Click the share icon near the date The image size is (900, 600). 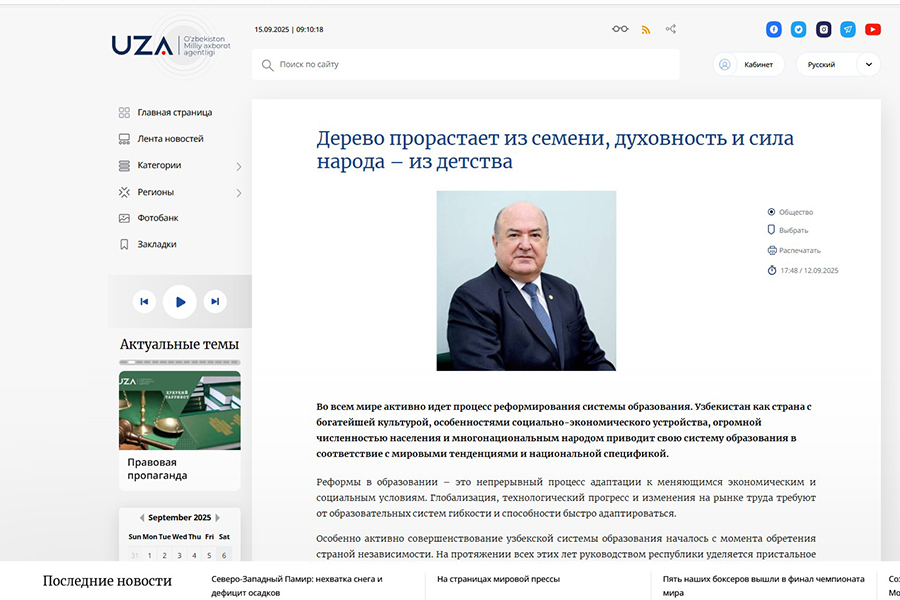click(x=670, y=29)
